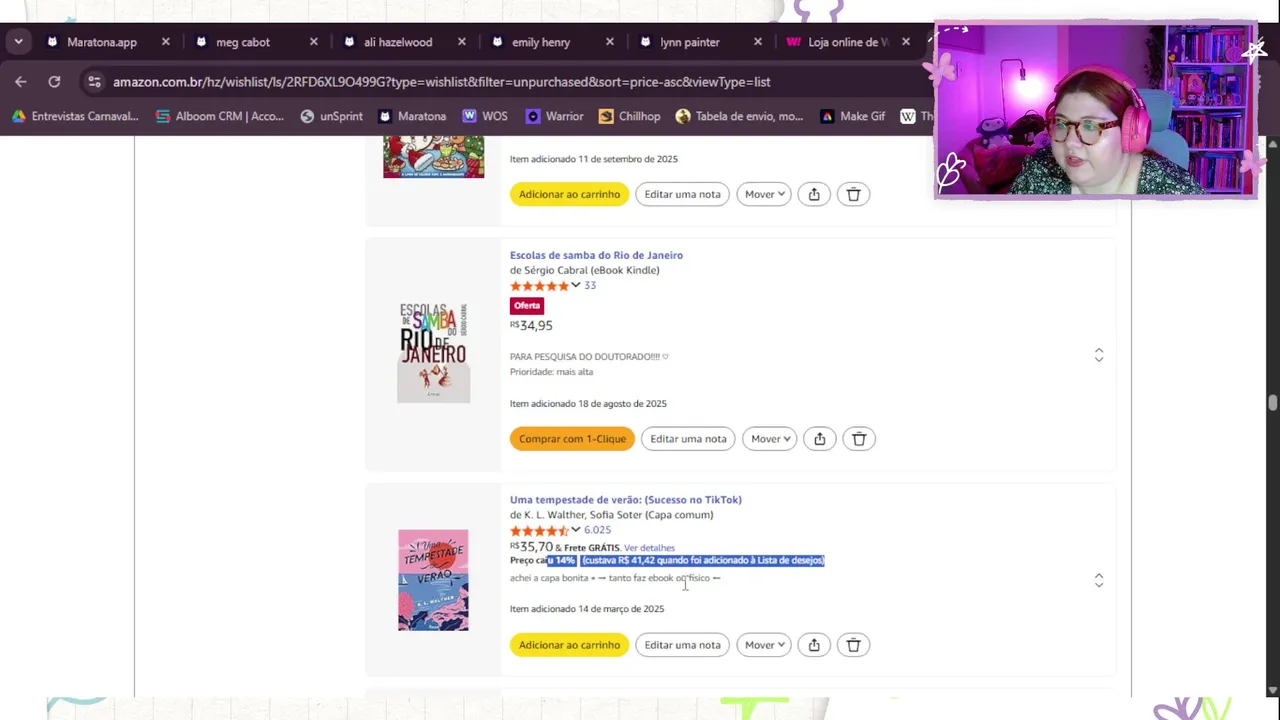The width and height of the screenshot is (1280, 720).
Task: Click the Amazon wishlist URL address bar
Action: (441, 82)
